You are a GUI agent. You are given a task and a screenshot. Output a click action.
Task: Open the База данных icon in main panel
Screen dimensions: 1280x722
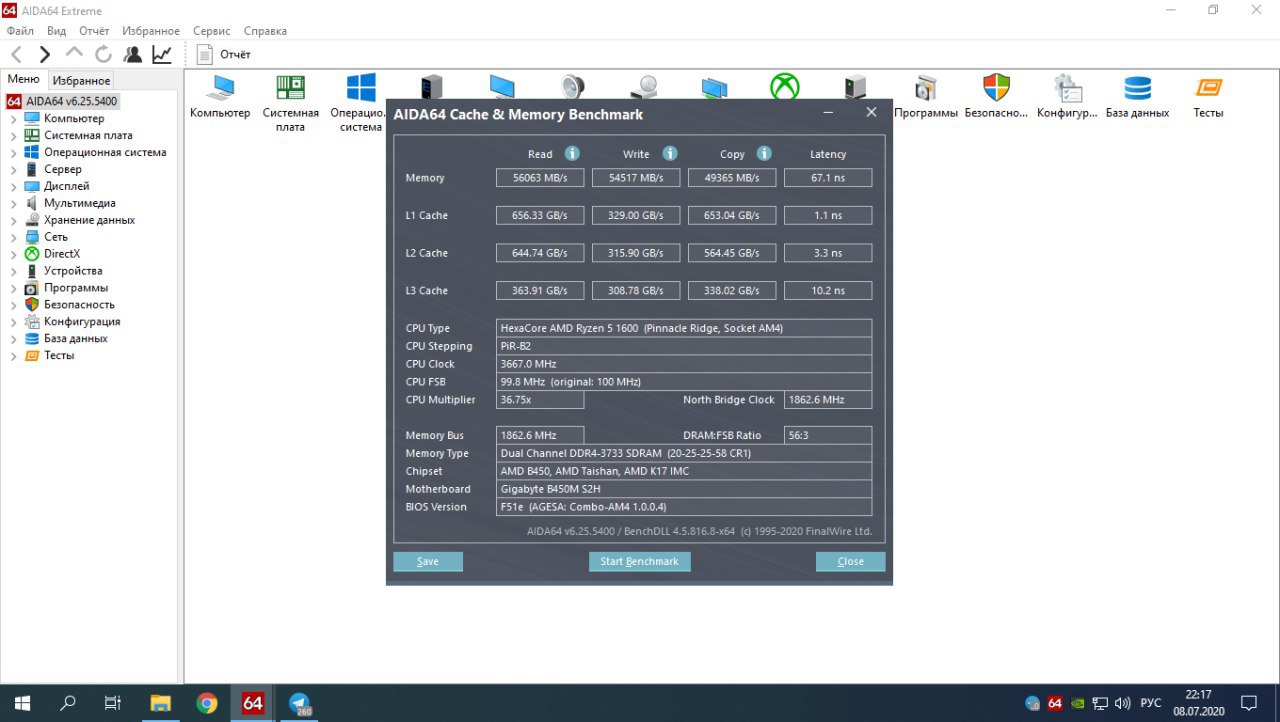click(x=1137, y=97)
